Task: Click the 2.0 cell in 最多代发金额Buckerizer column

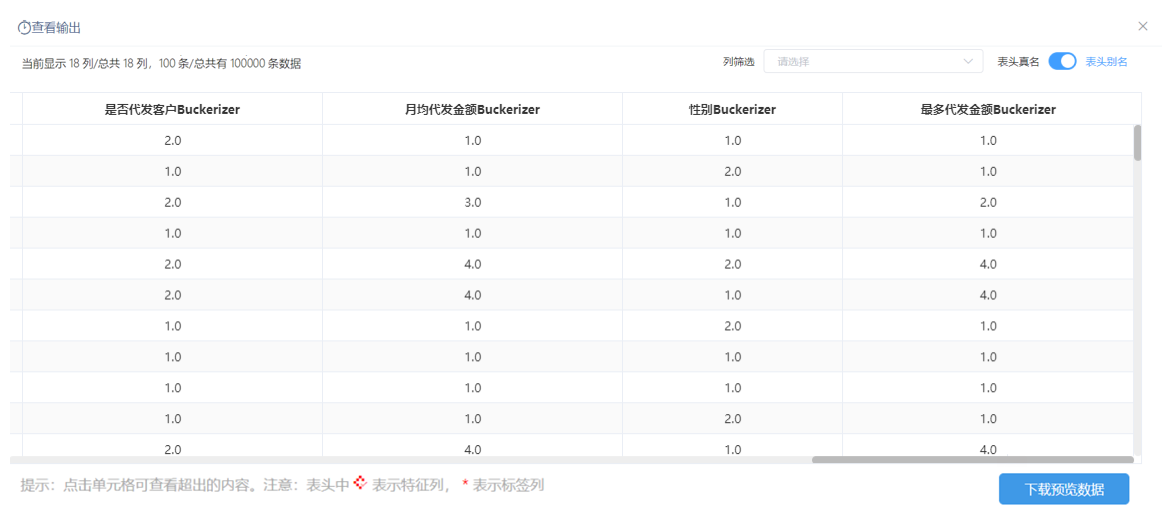Action: point(987,202)
